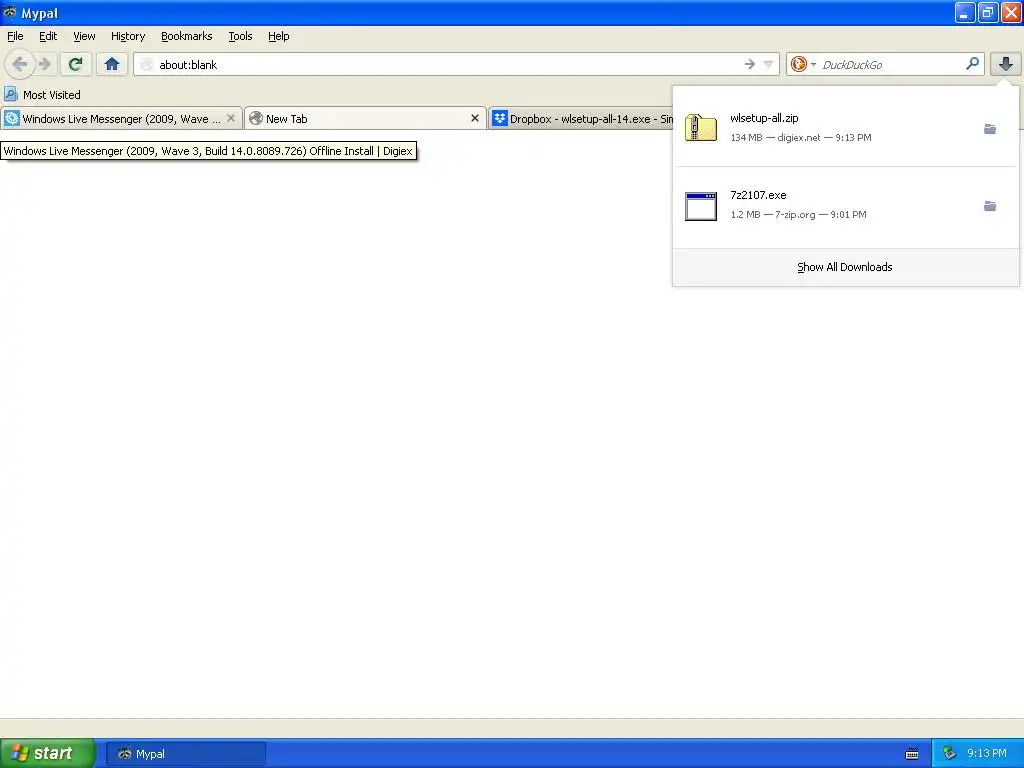Click the network tray icon

949,754
